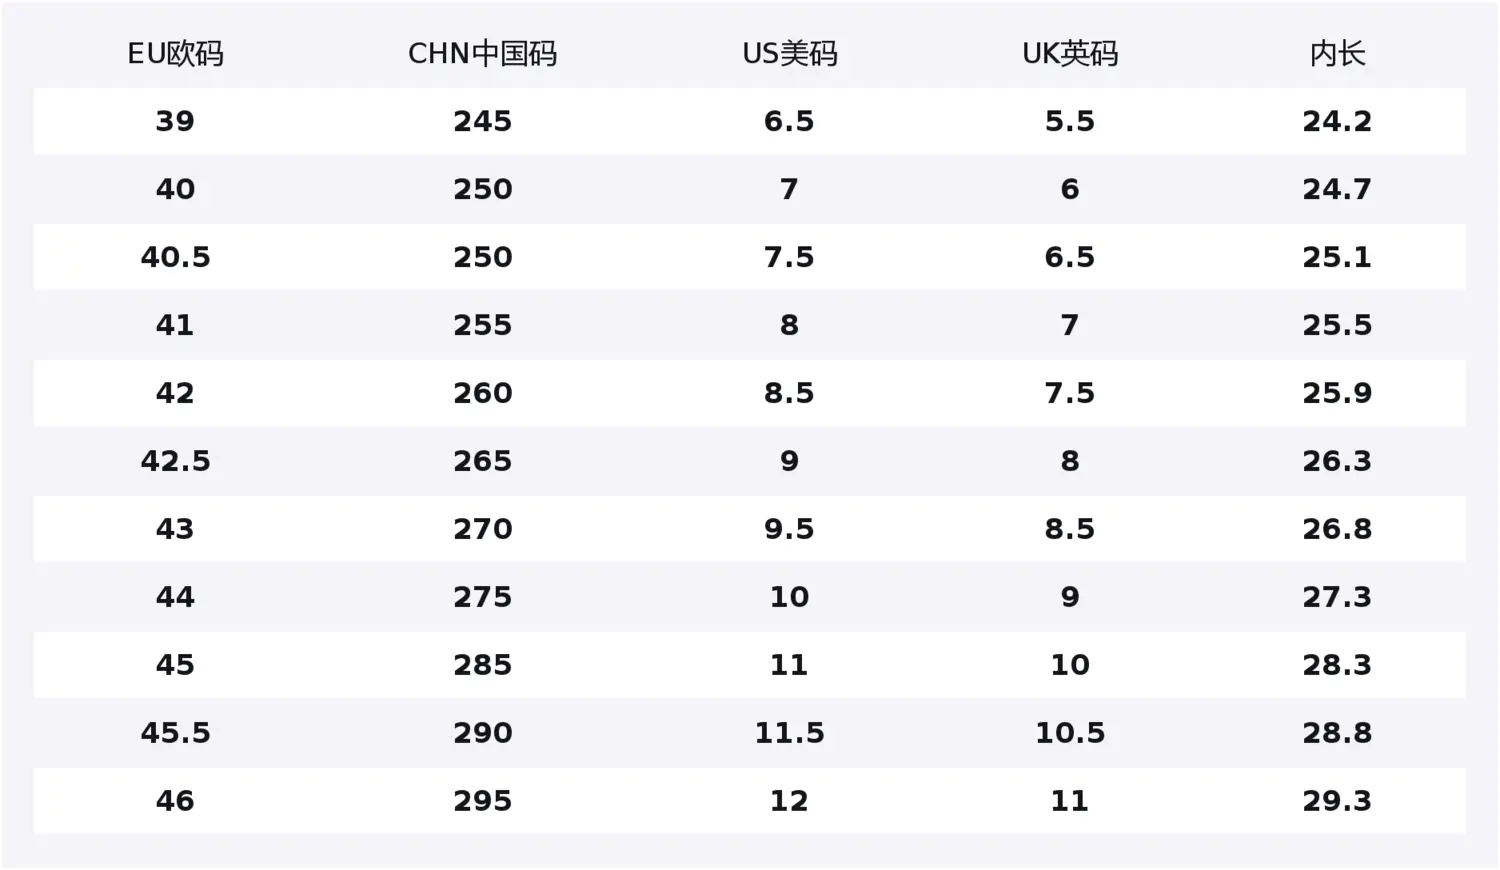The height and width of the screenshot is (870, 1500).
Task: Click the CHN中国码 column header
Action: coord(482,54)
